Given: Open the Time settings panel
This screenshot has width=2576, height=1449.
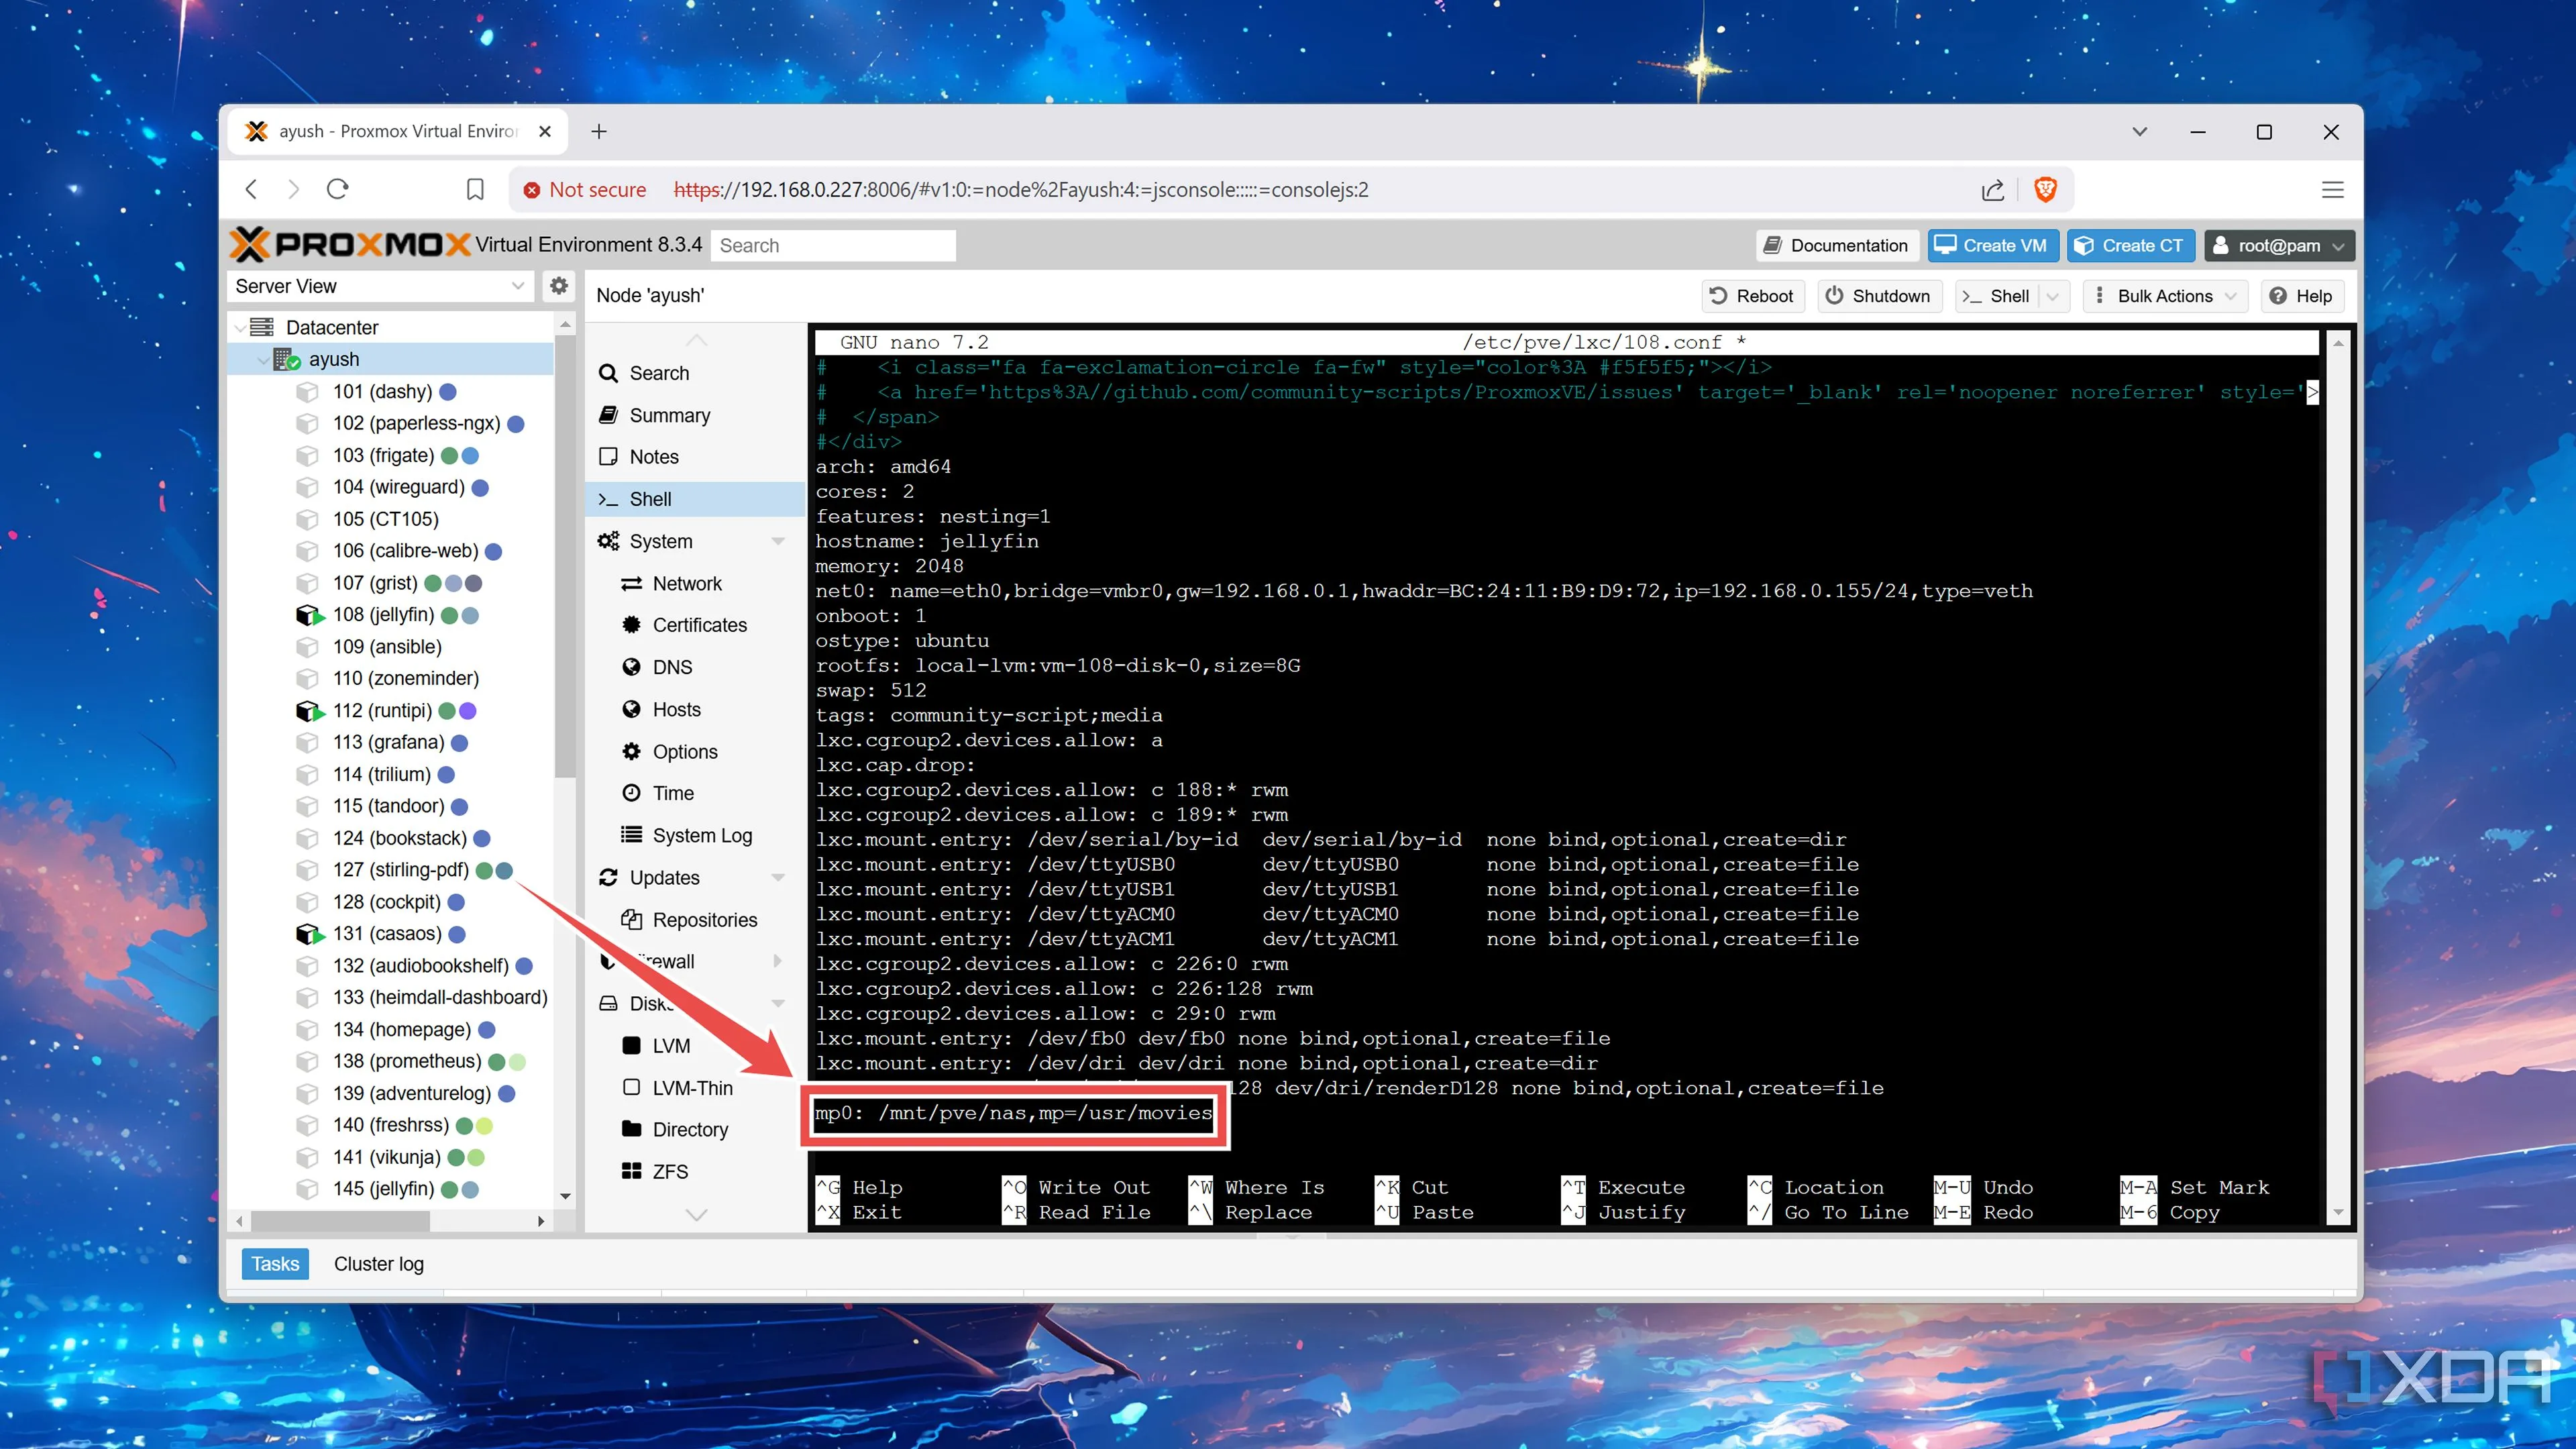Looking at the screenshot, I should (671, 792).
